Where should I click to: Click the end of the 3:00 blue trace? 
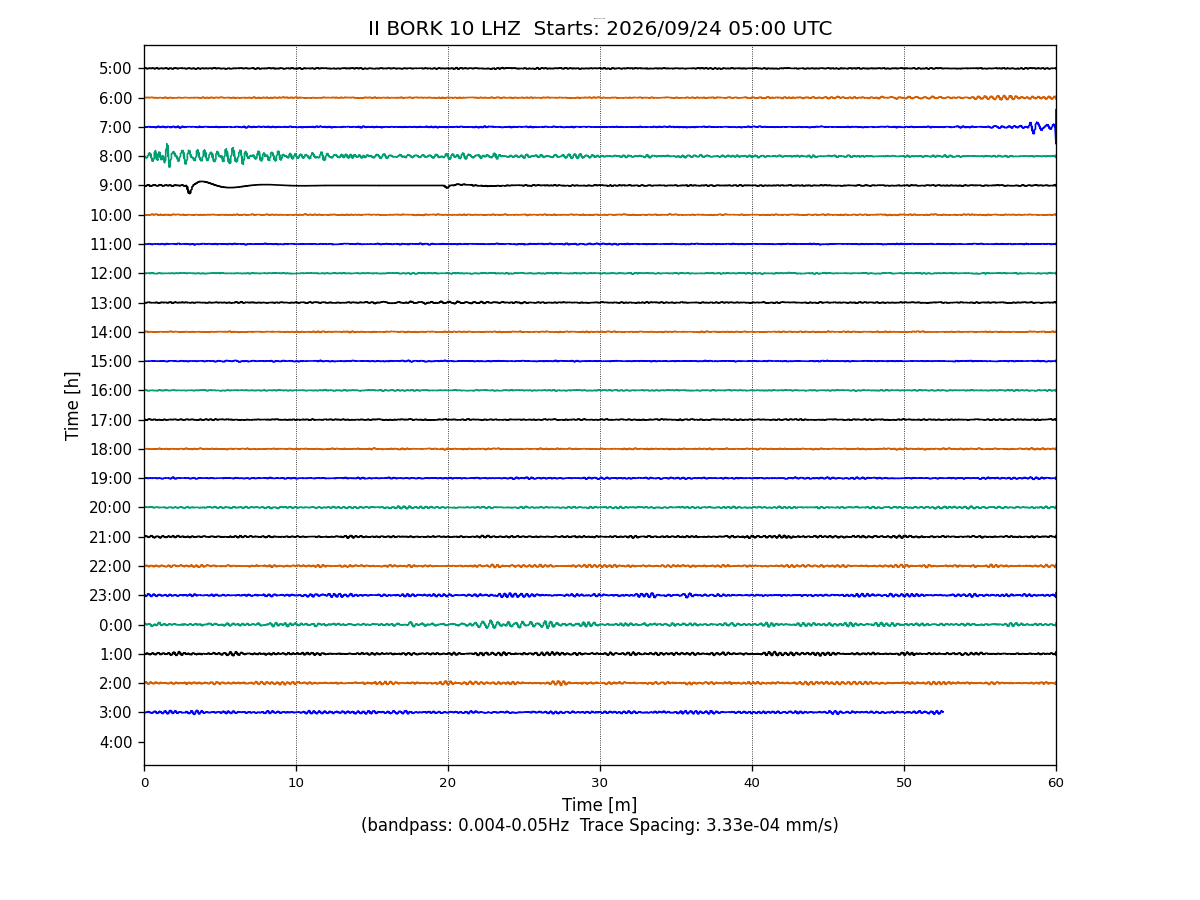click(x=941, y=712)
